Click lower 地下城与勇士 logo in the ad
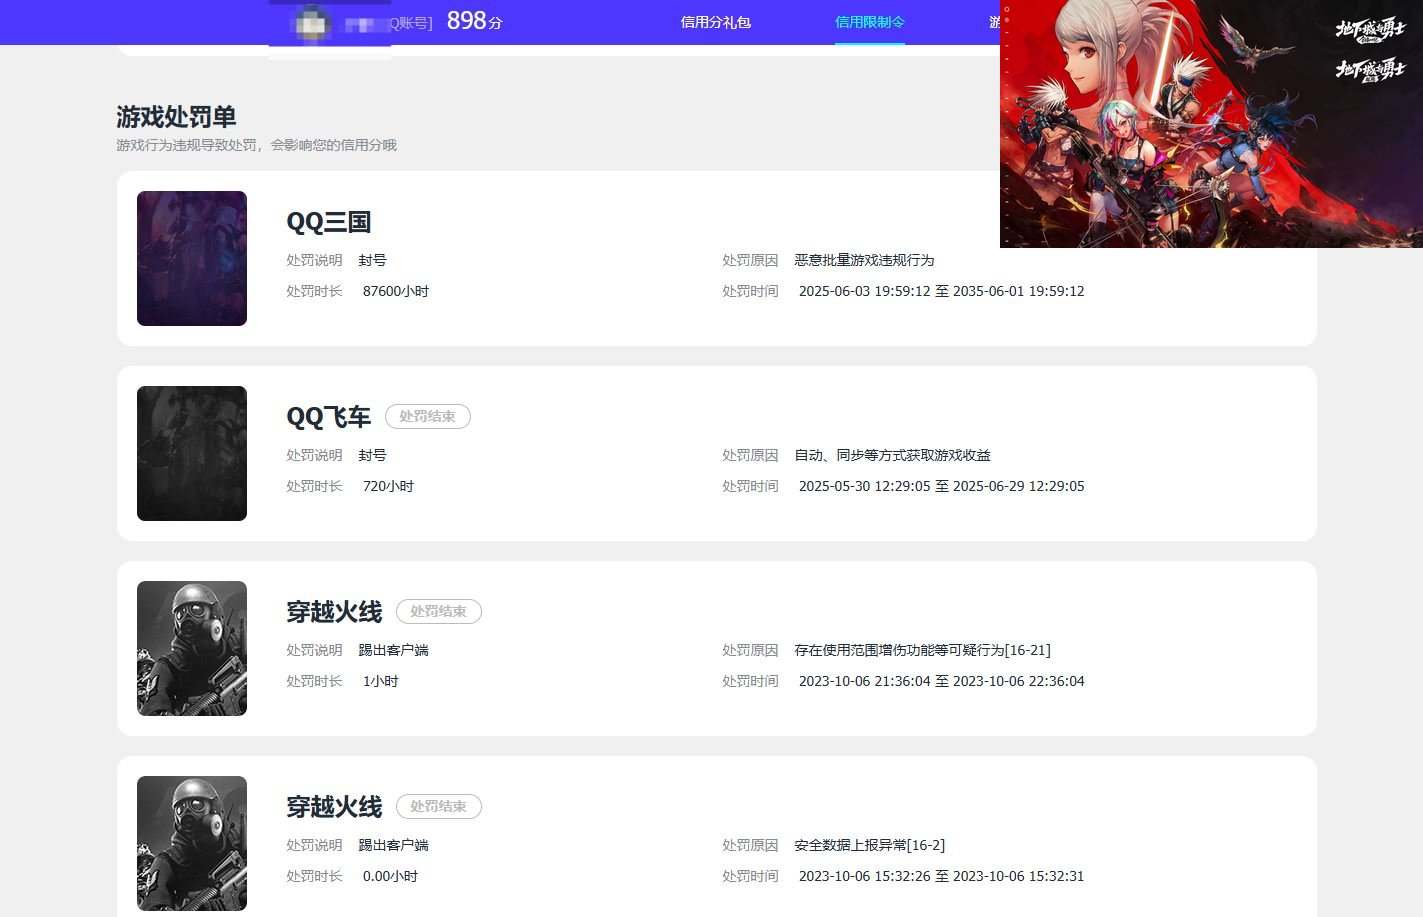Viewport: 1423px width, 917px height. coord(1370,69)
